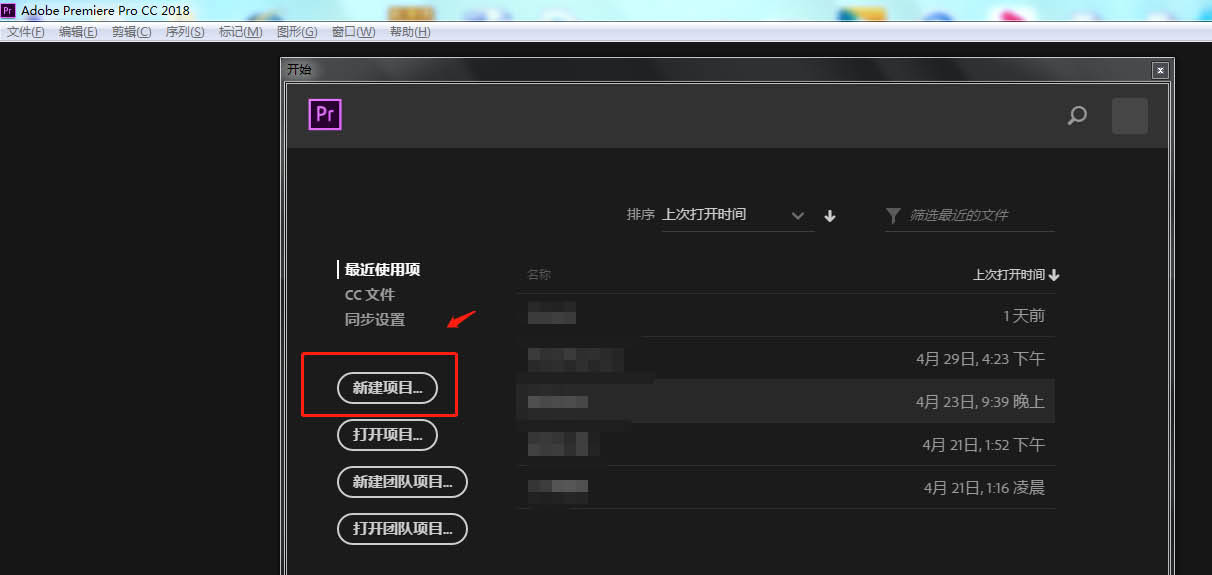This screenshot has width=1212, height=575.
Task: Open the project from 4月 29日, 4:23 下午
Action: (786, 358)
